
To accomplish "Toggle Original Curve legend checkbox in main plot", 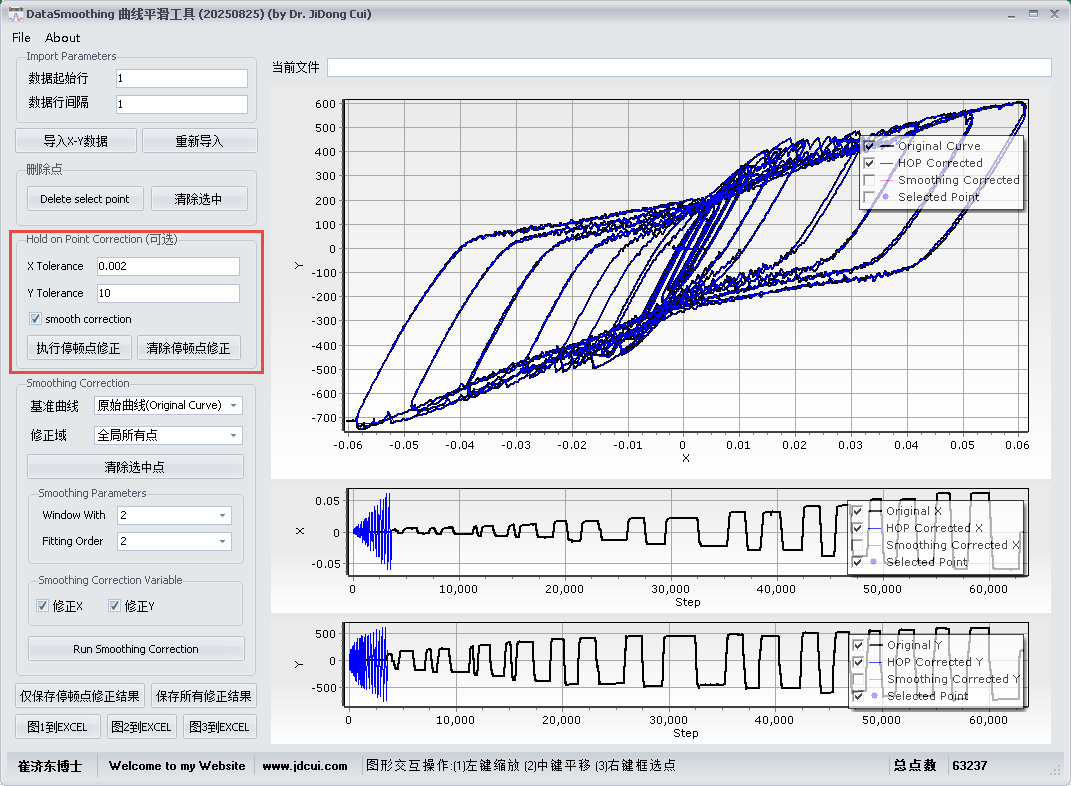I will 869,146.
